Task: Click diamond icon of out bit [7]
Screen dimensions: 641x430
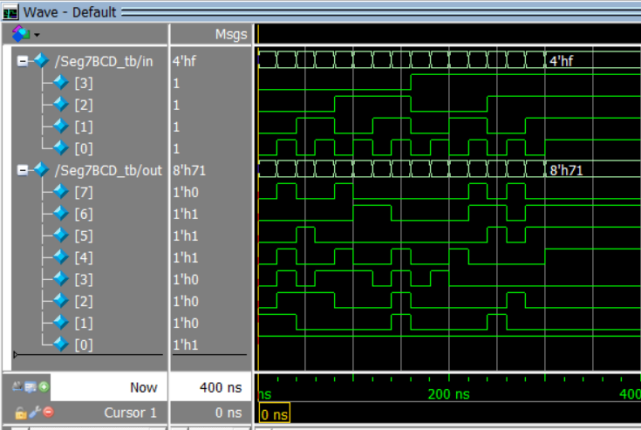Action: (x=61, y=191)
